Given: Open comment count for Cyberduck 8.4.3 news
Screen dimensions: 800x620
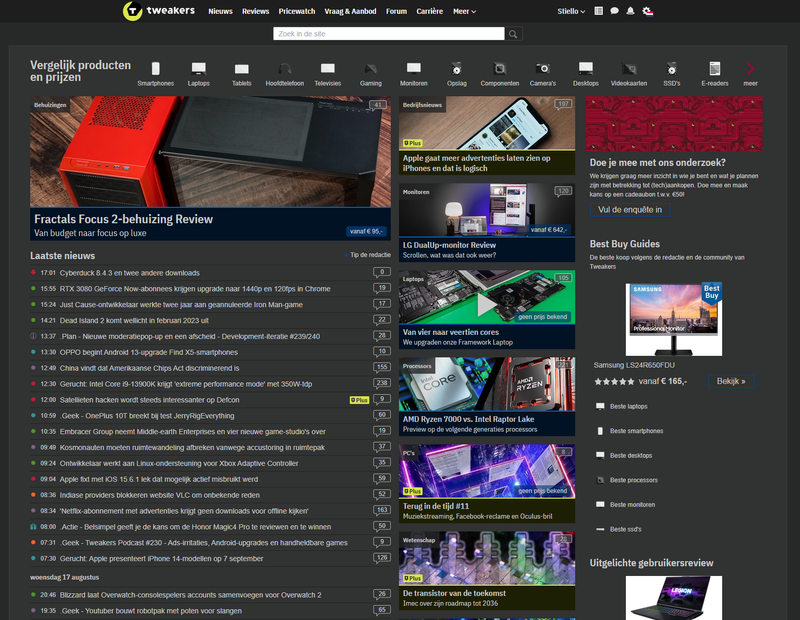Looking at the screenshot, I should click(x=382, y=272).
